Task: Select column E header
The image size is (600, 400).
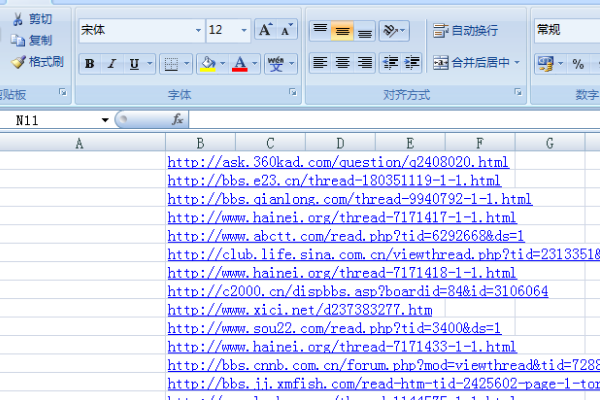Action: [x=410, y=143]
